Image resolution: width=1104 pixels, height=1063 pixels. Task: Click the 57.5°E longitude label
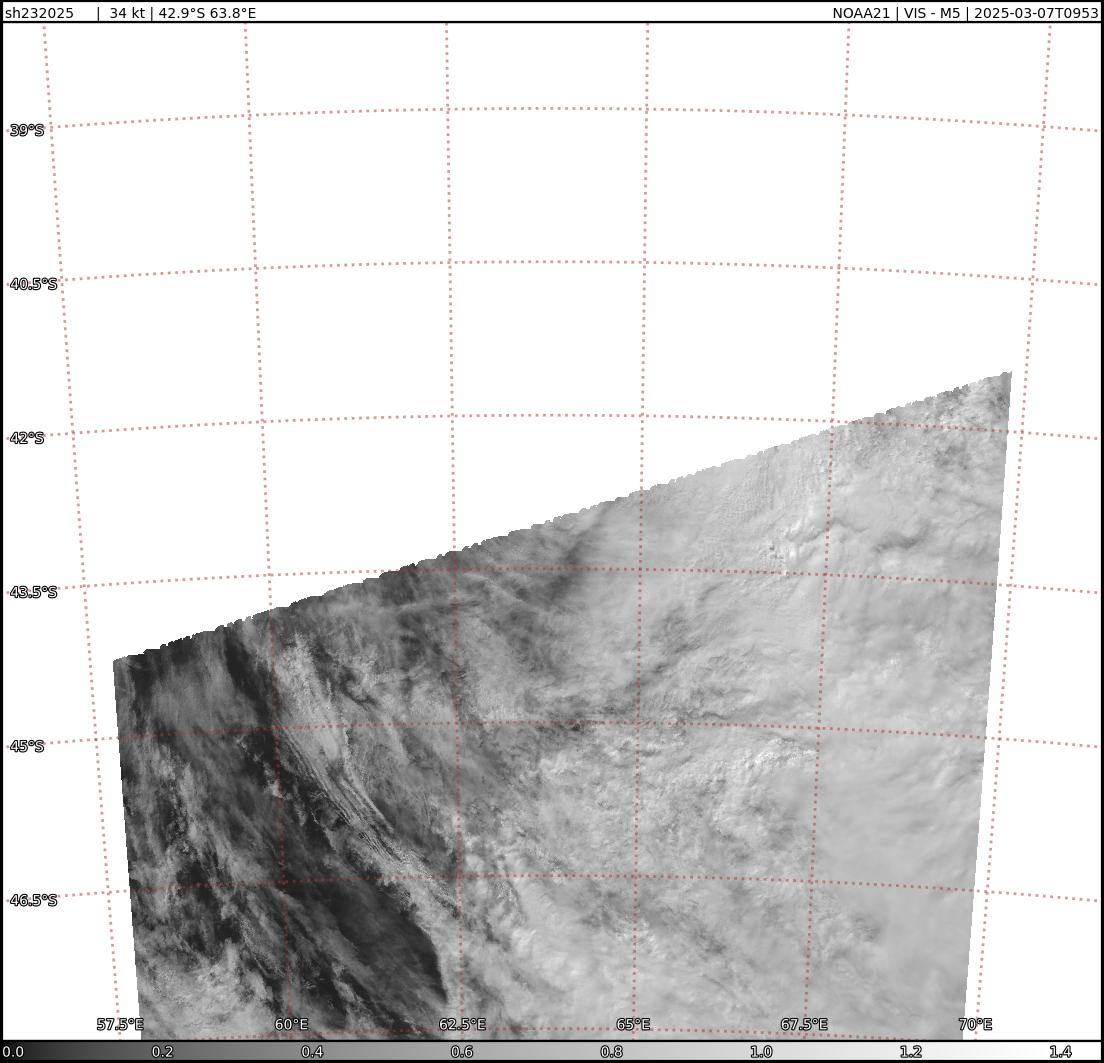[x=120, y=1024]
